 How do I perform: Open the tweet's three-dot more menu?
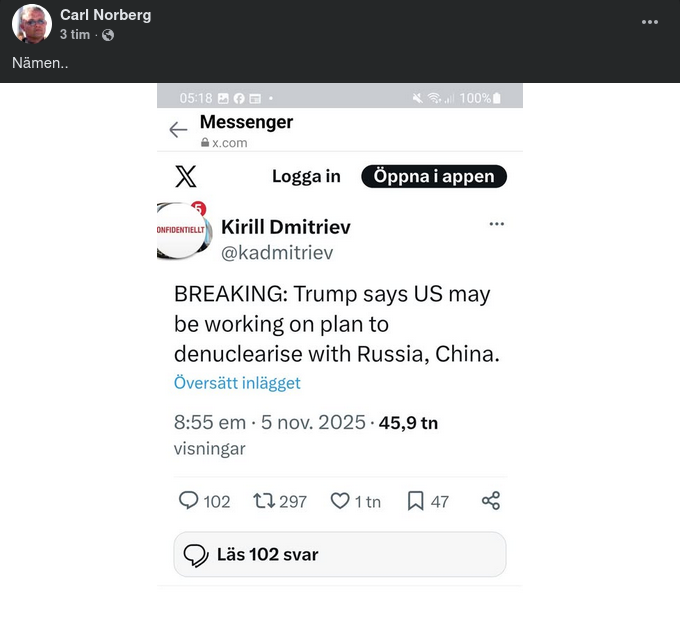[x=496, y=224]
